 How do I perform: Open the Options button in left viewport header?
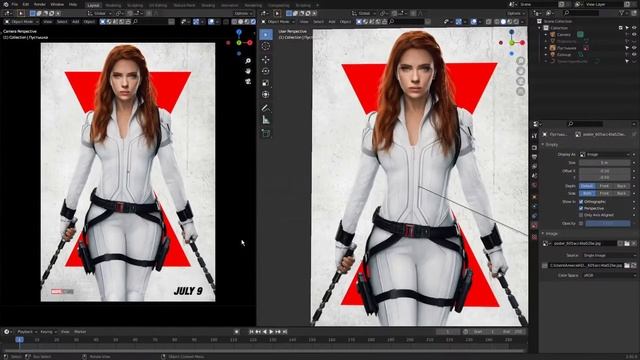(243, 13)
